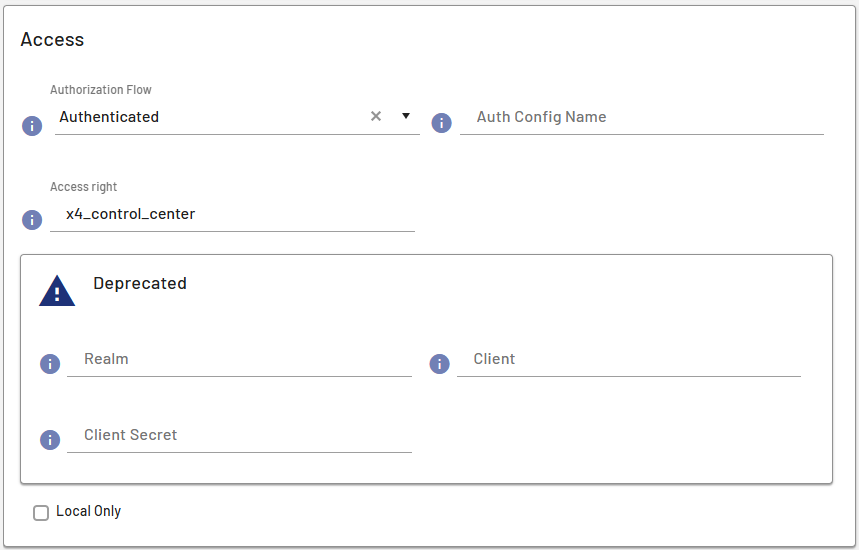Click the x4_control_center access right field
The image size is (859, 550).
232,214
